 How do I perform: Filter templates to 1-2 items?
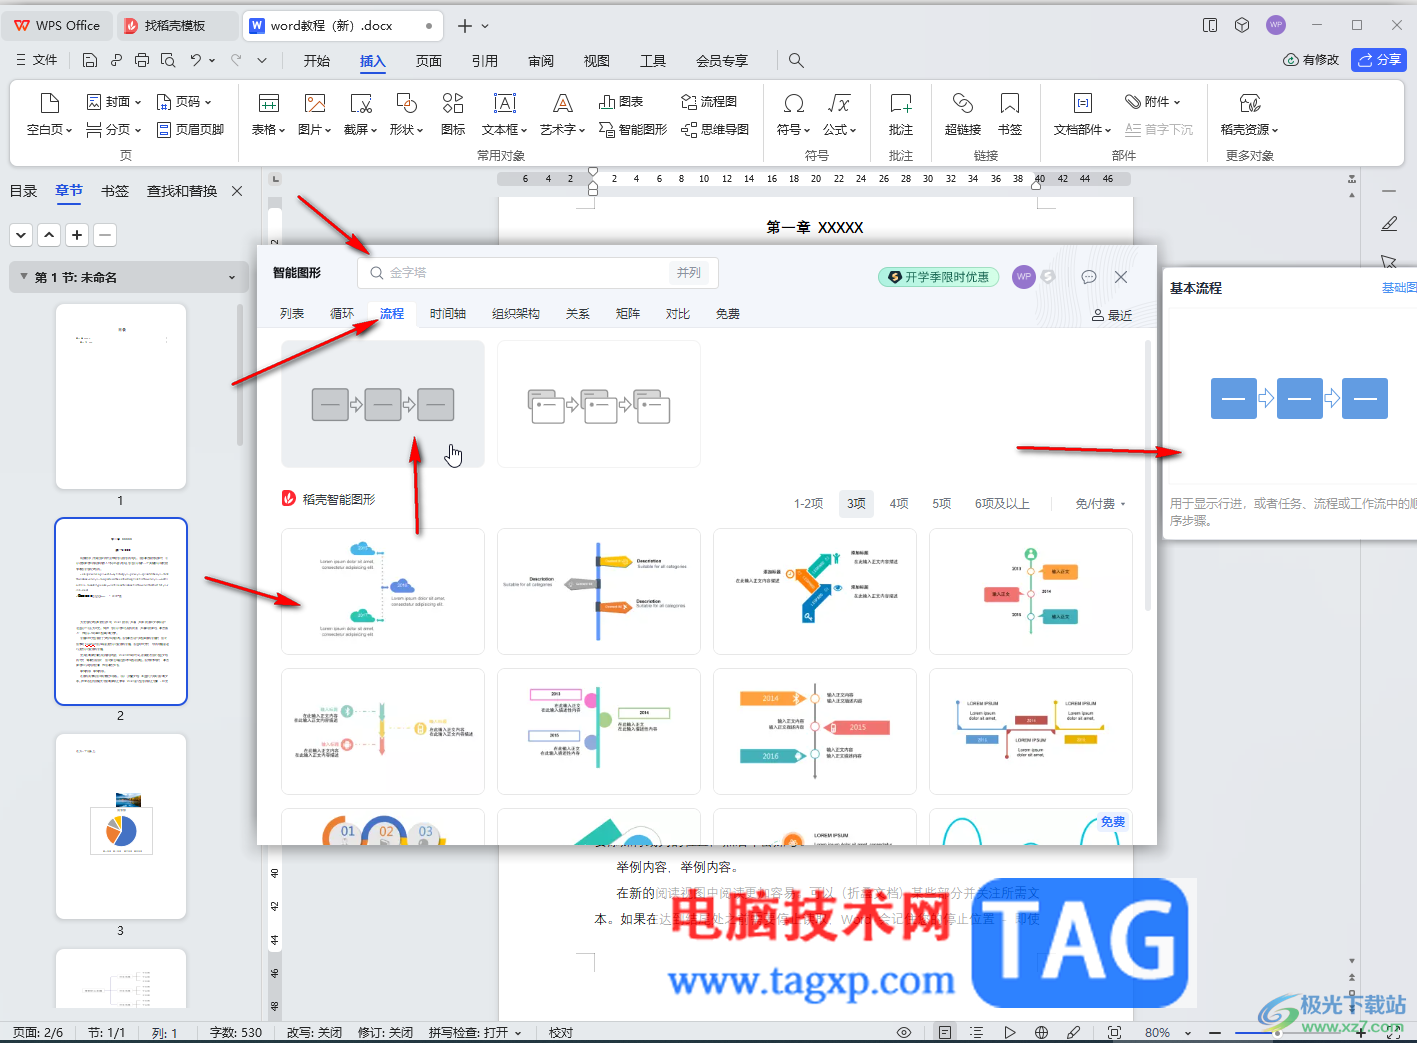[808, 503]
